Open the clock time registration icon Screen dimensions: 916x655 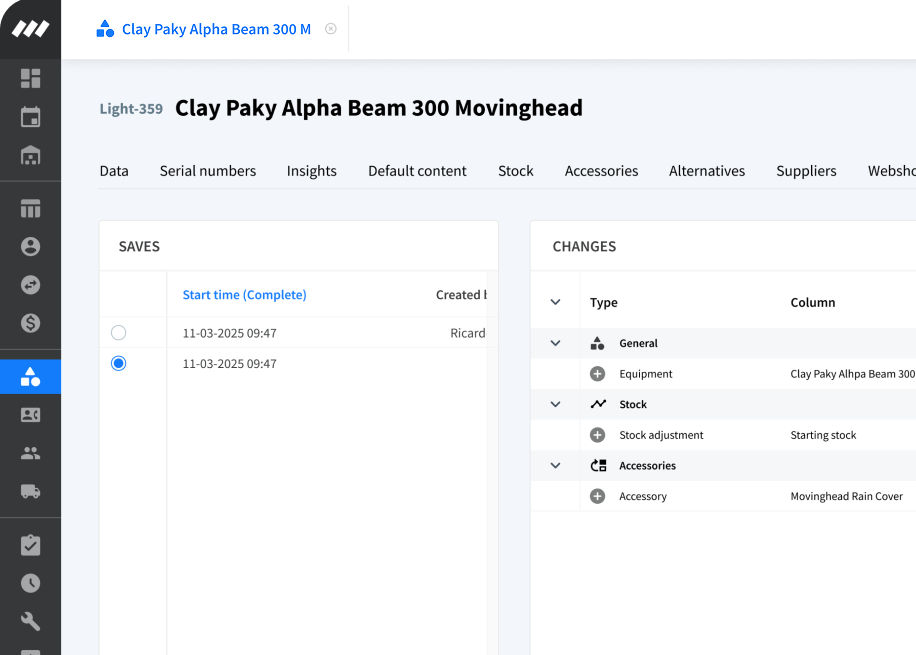coord(30,583)
